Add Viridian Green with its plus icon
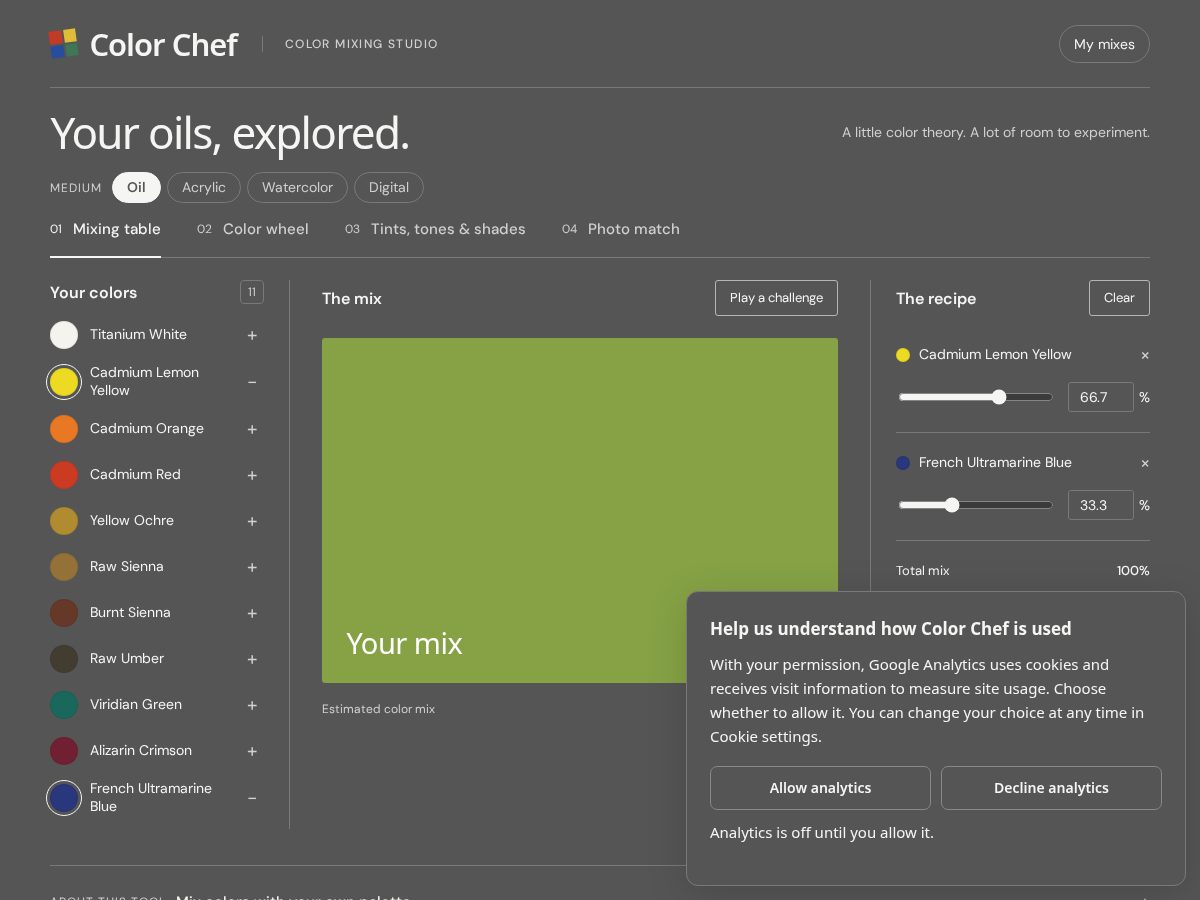Image resolution: width=1200 pixels, height=900 pixels. point(252,705)
